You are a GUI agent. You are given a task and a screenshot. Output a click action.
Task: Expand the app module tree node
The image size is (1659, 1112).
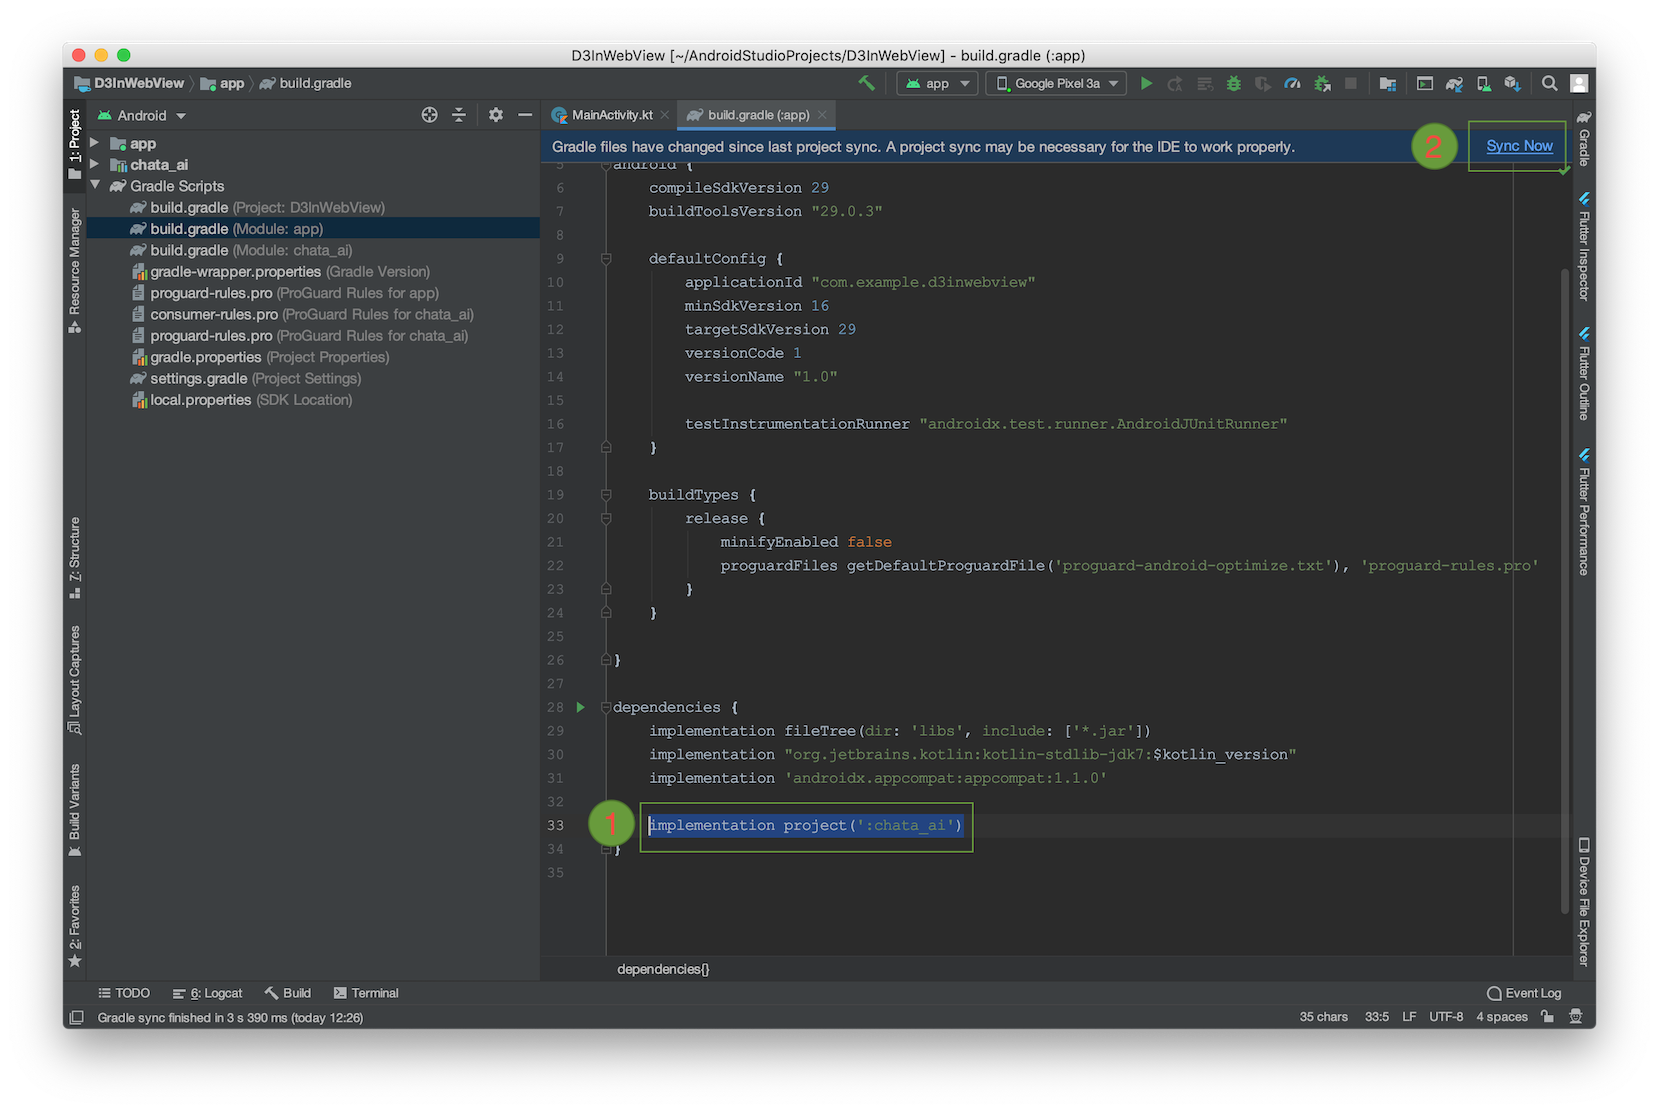[95, 143]
